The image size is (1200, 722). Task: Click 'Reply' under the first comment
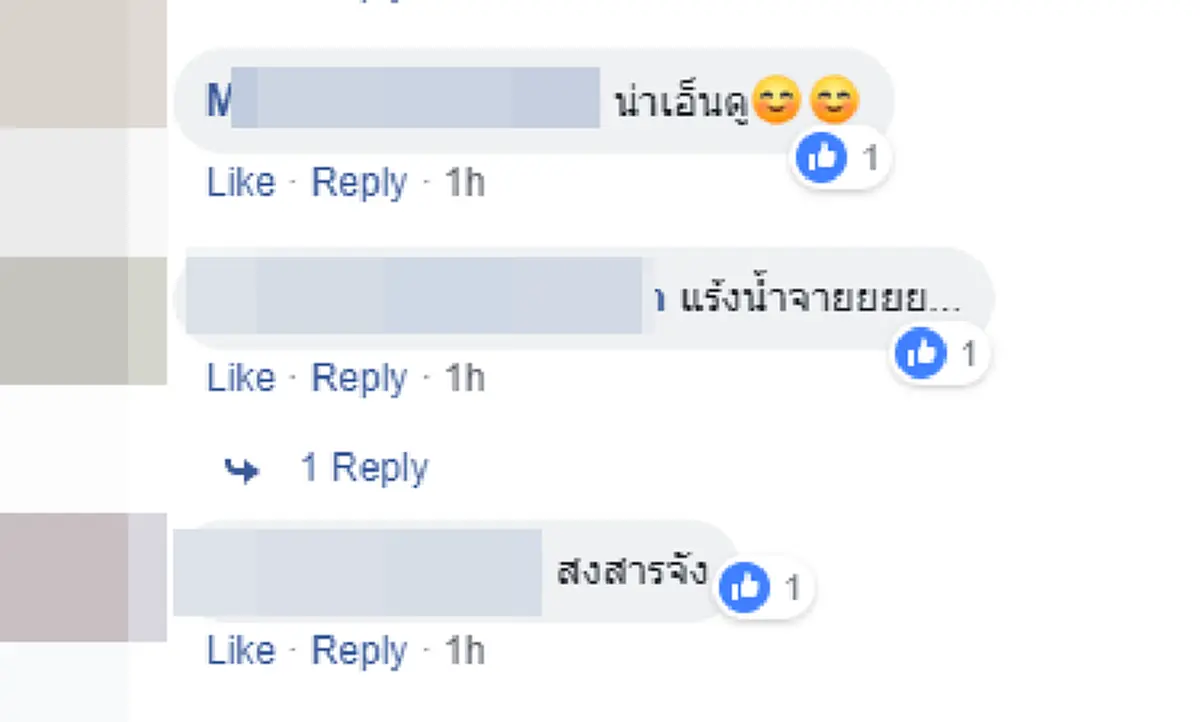coord(359,182)
